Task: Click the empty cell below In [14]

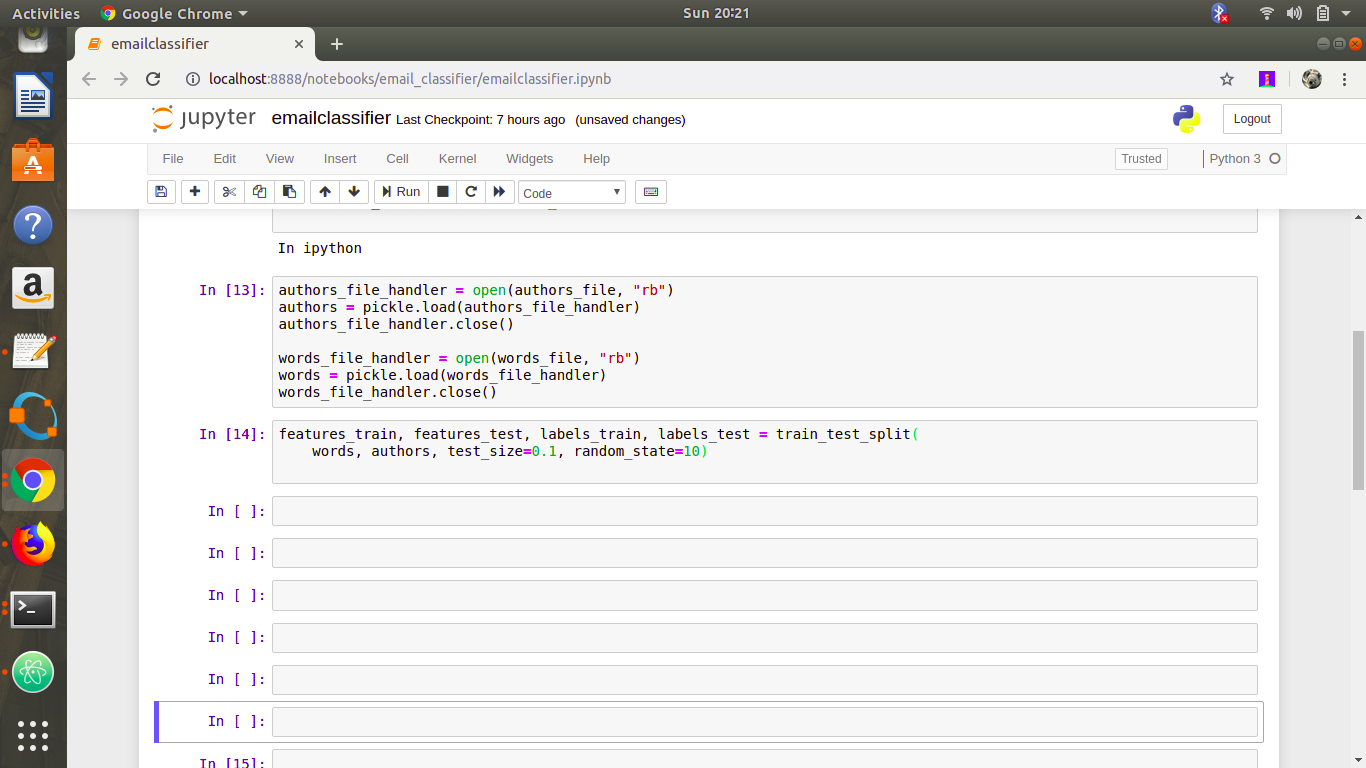Action: click(x=764, y=511)
